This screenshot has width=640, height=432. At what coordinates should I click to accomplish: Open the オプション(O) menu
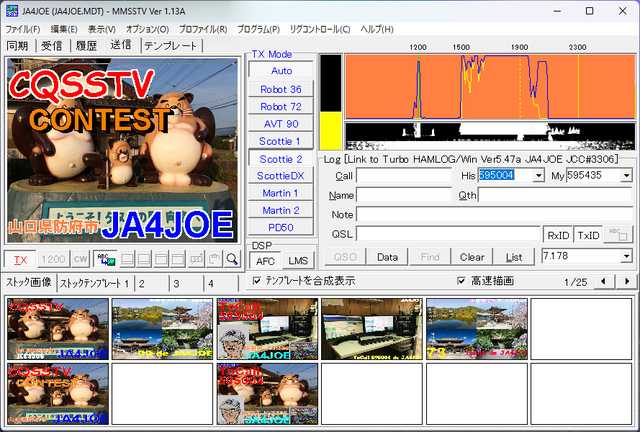point(147,29)
